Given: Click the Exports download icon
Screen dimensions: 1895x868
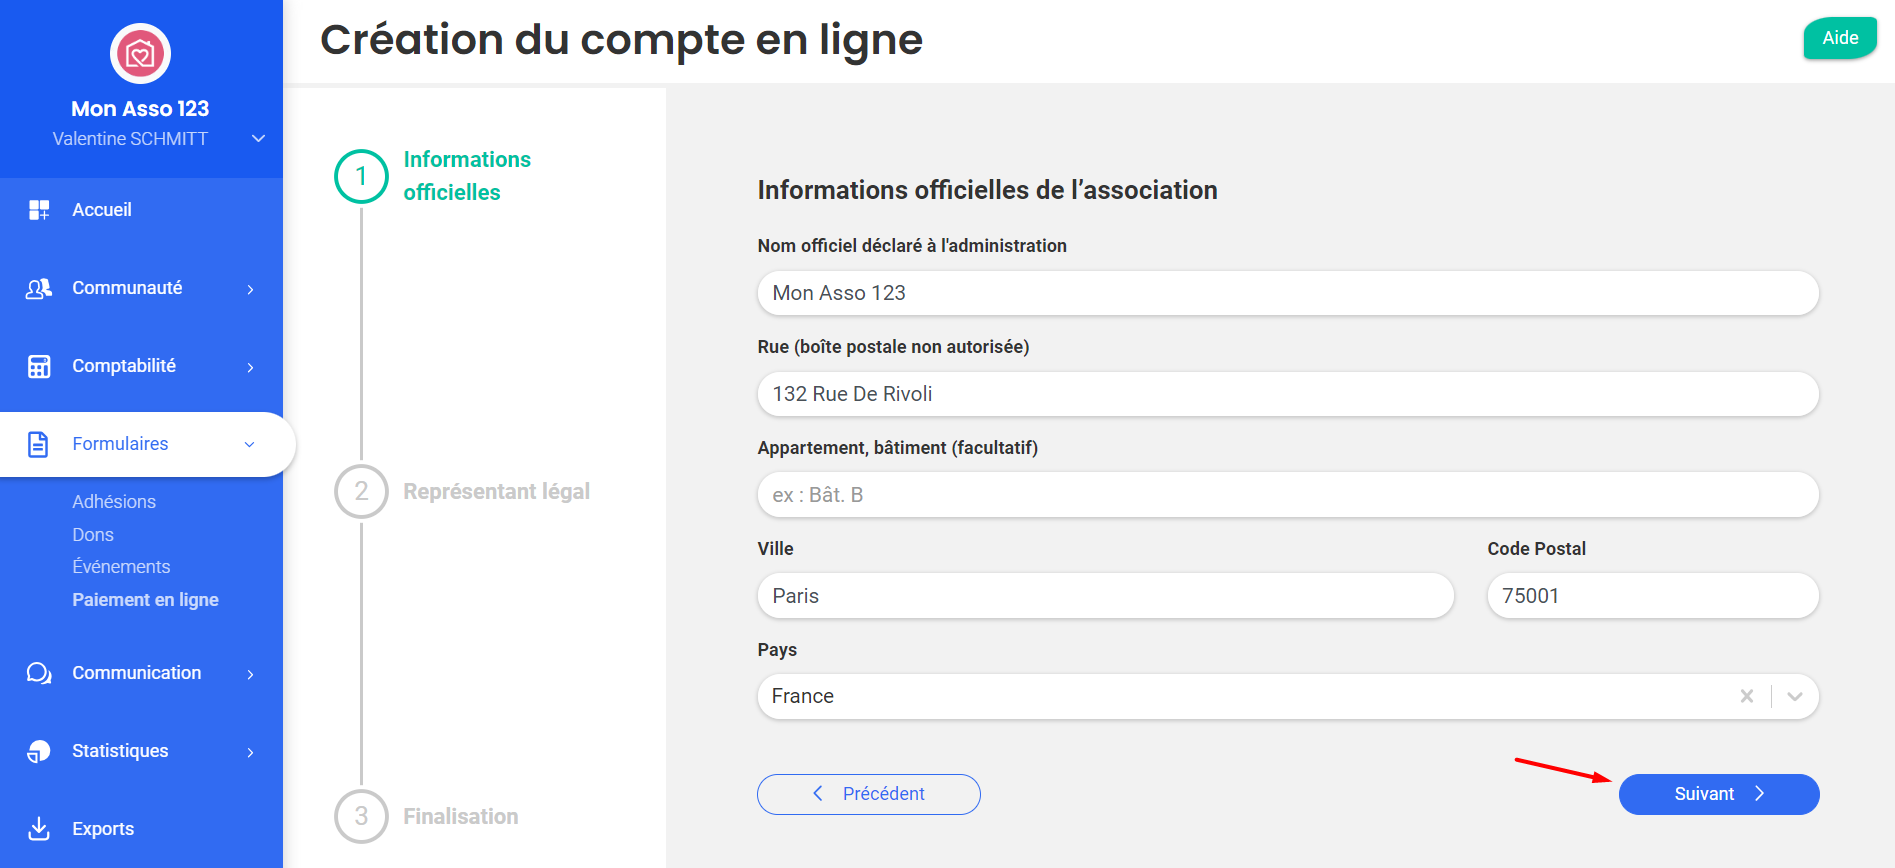Looking at the screenshot, I should click(39, 829).
